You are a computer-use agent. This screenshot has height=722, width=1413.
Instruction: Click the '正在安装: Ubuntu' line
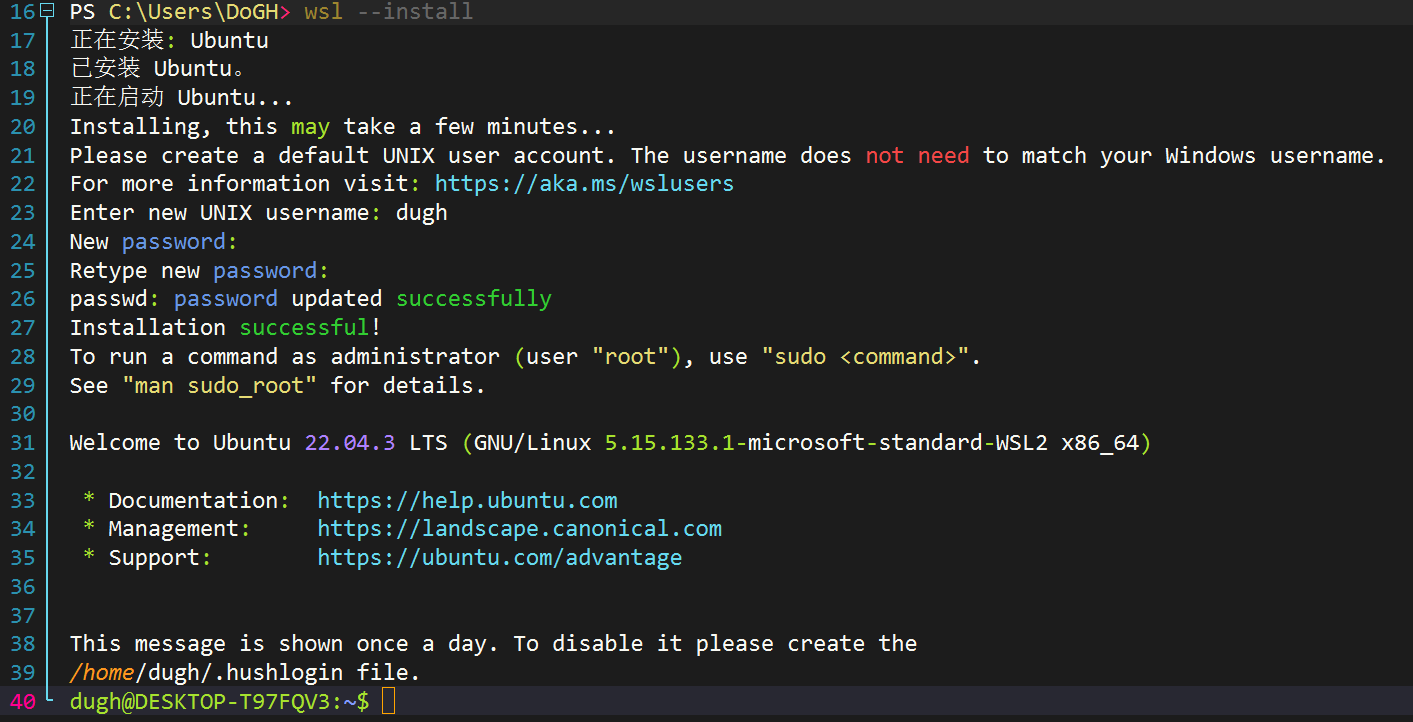(x=169, y=41)
